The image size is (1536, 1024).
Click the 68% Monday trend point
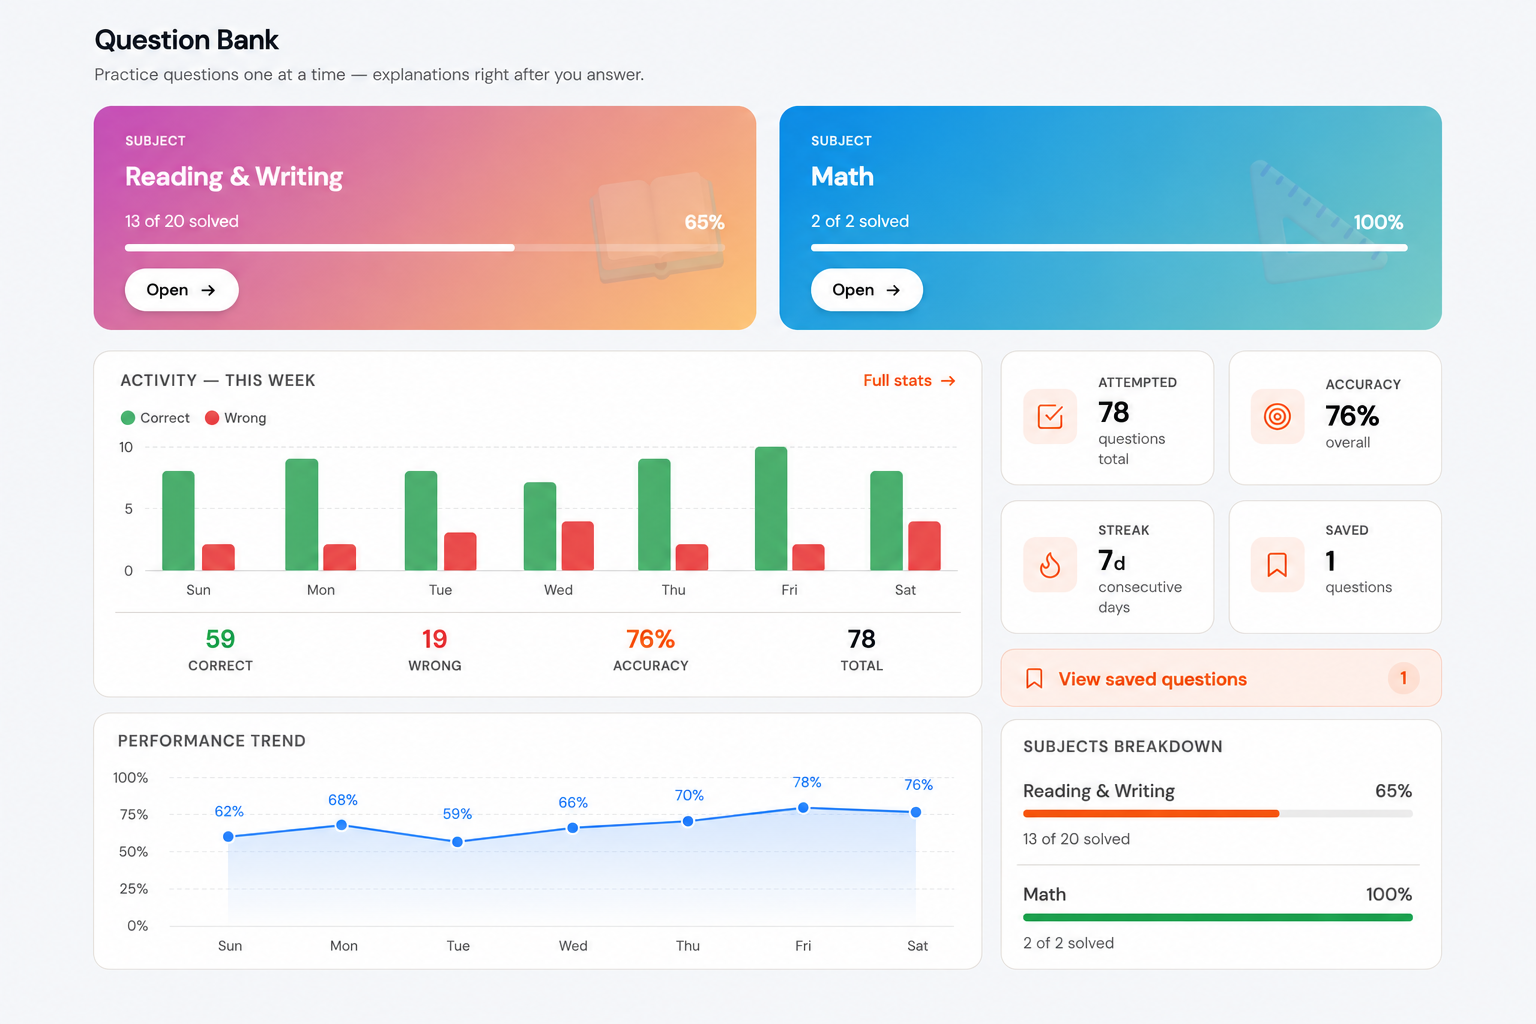click(342, 825)
